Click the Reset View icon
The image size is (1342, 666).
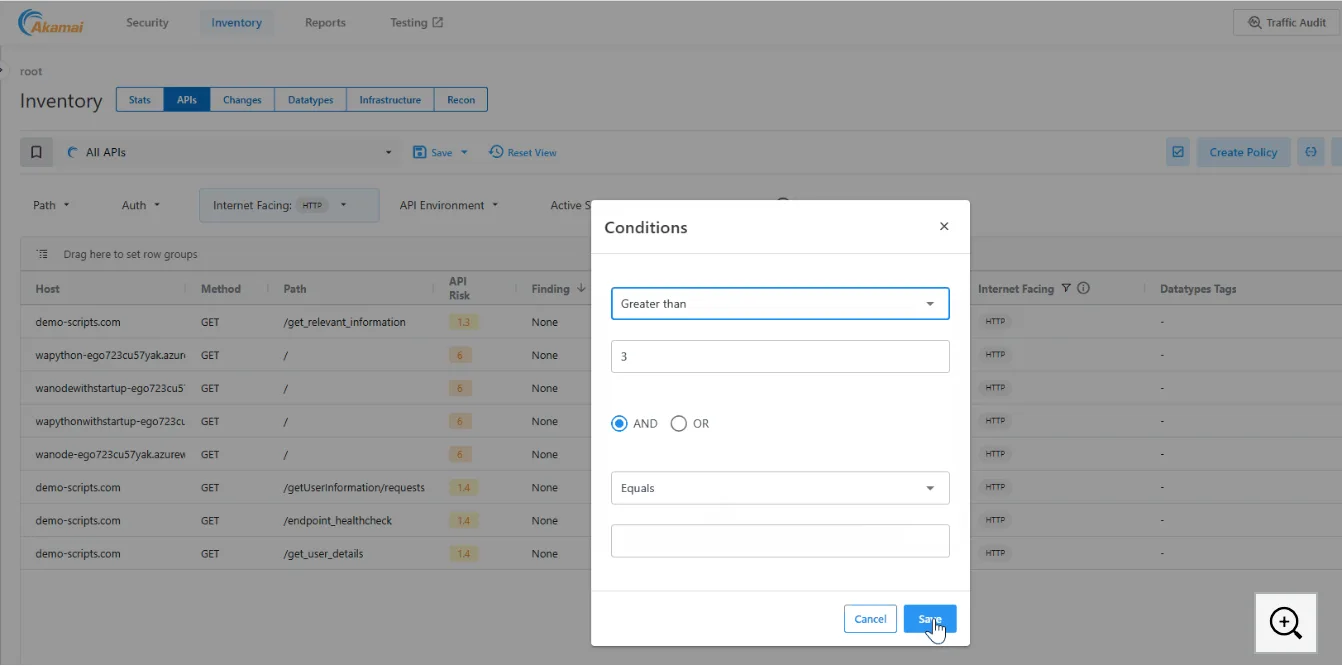click(x=495, y=151)
